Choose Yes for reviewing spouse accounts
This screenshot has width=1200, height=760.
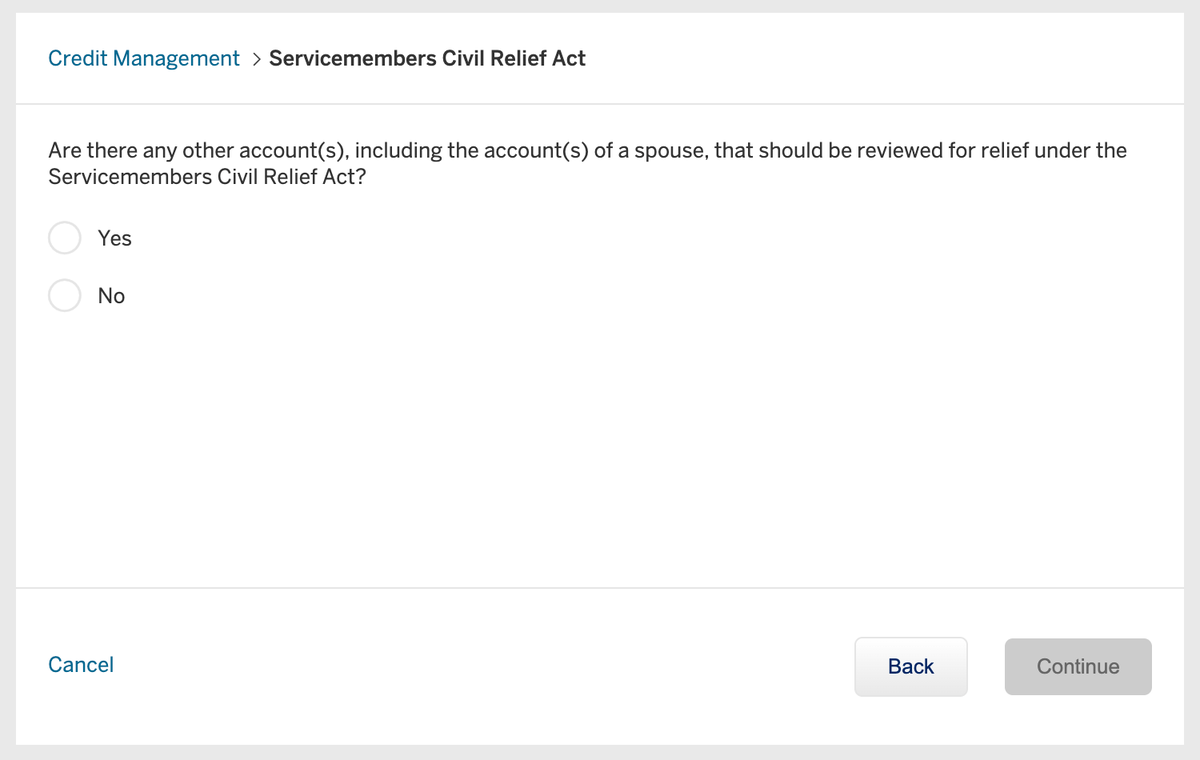point(64,237)
